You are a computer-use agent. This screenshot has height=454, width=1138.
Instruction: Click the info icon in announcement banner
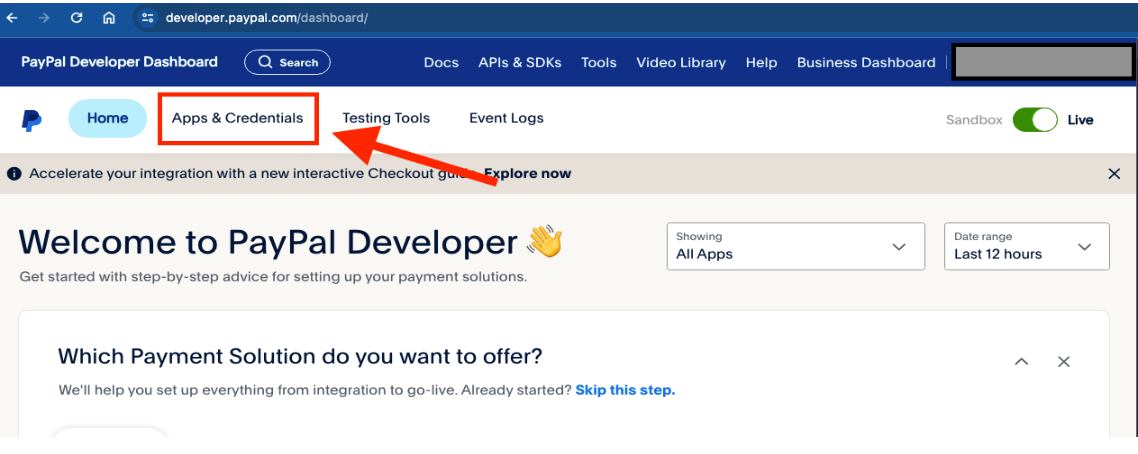click(14, 173)
